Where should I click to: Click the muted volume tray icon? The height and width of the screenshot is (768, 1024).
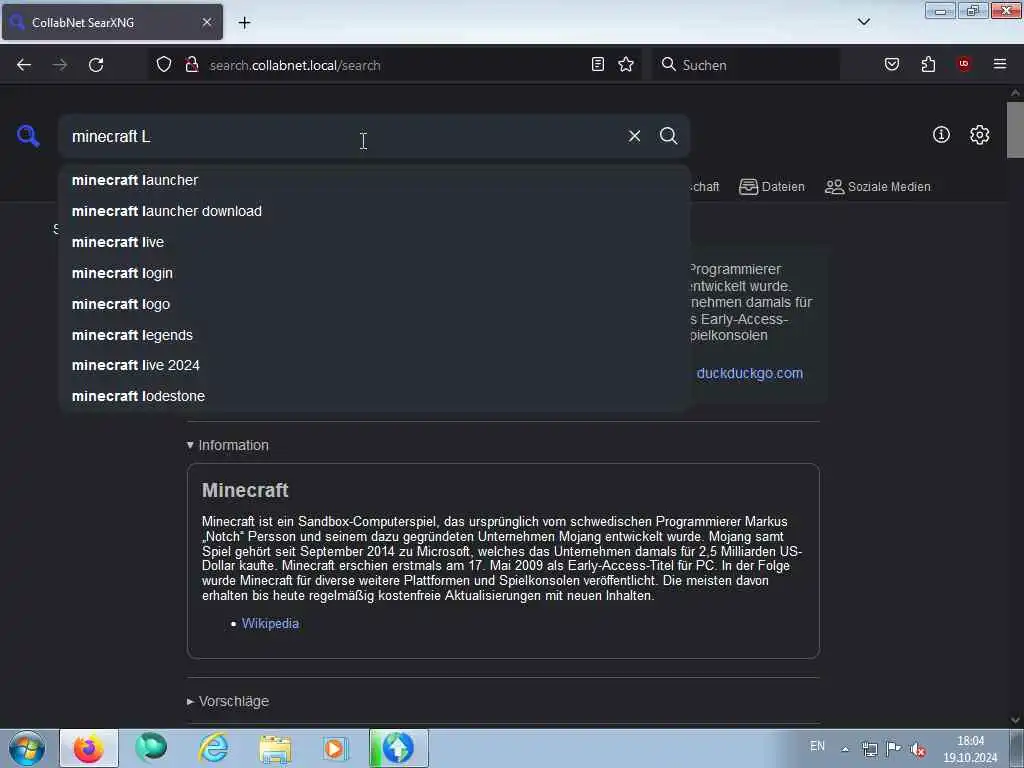pos(918,750)
